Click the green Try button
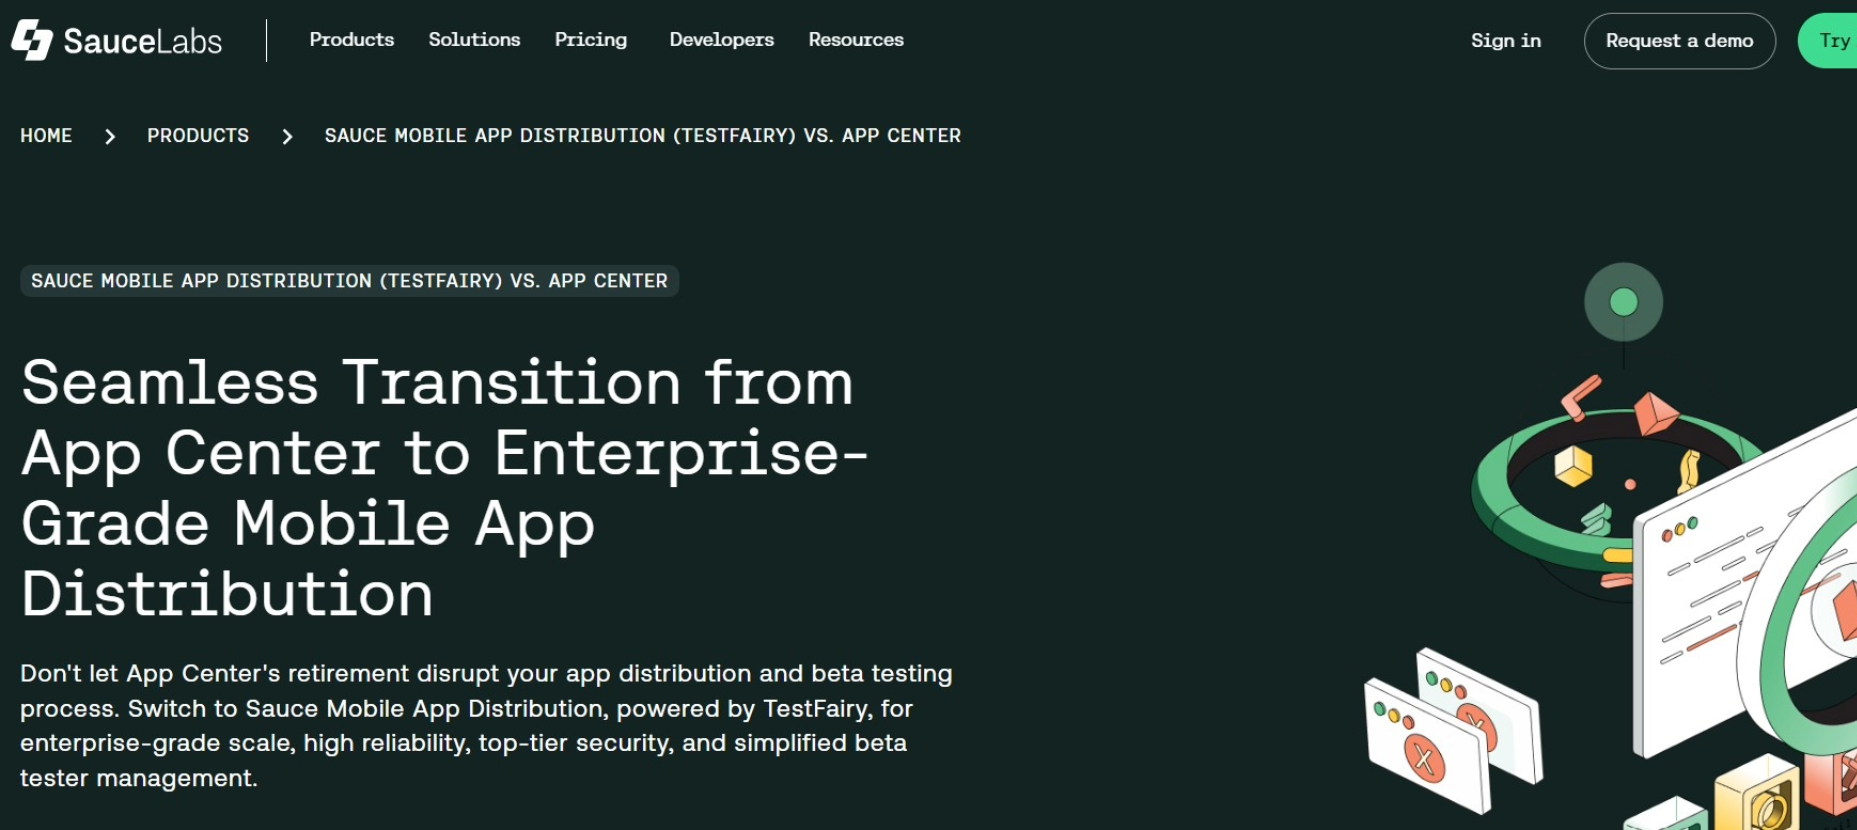 (x=1828, y=41)
